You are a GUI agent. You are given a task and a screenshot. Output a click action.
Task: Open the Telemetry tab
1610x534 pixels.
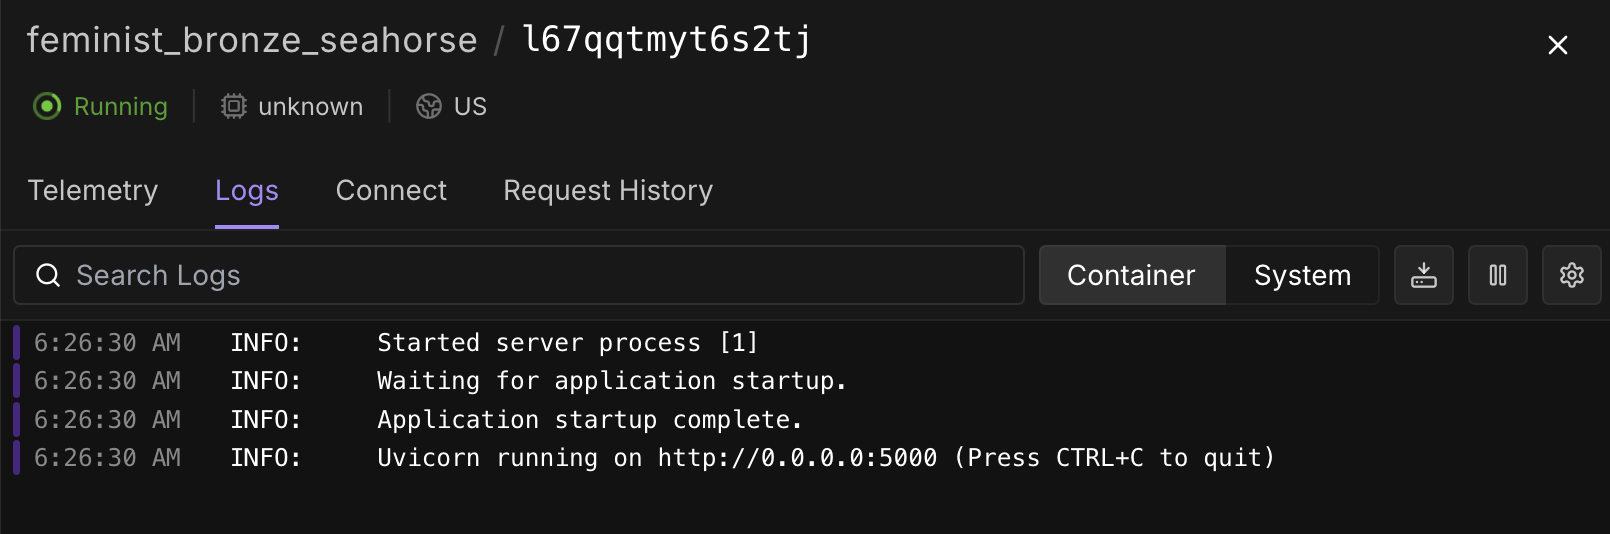point(93,191)
